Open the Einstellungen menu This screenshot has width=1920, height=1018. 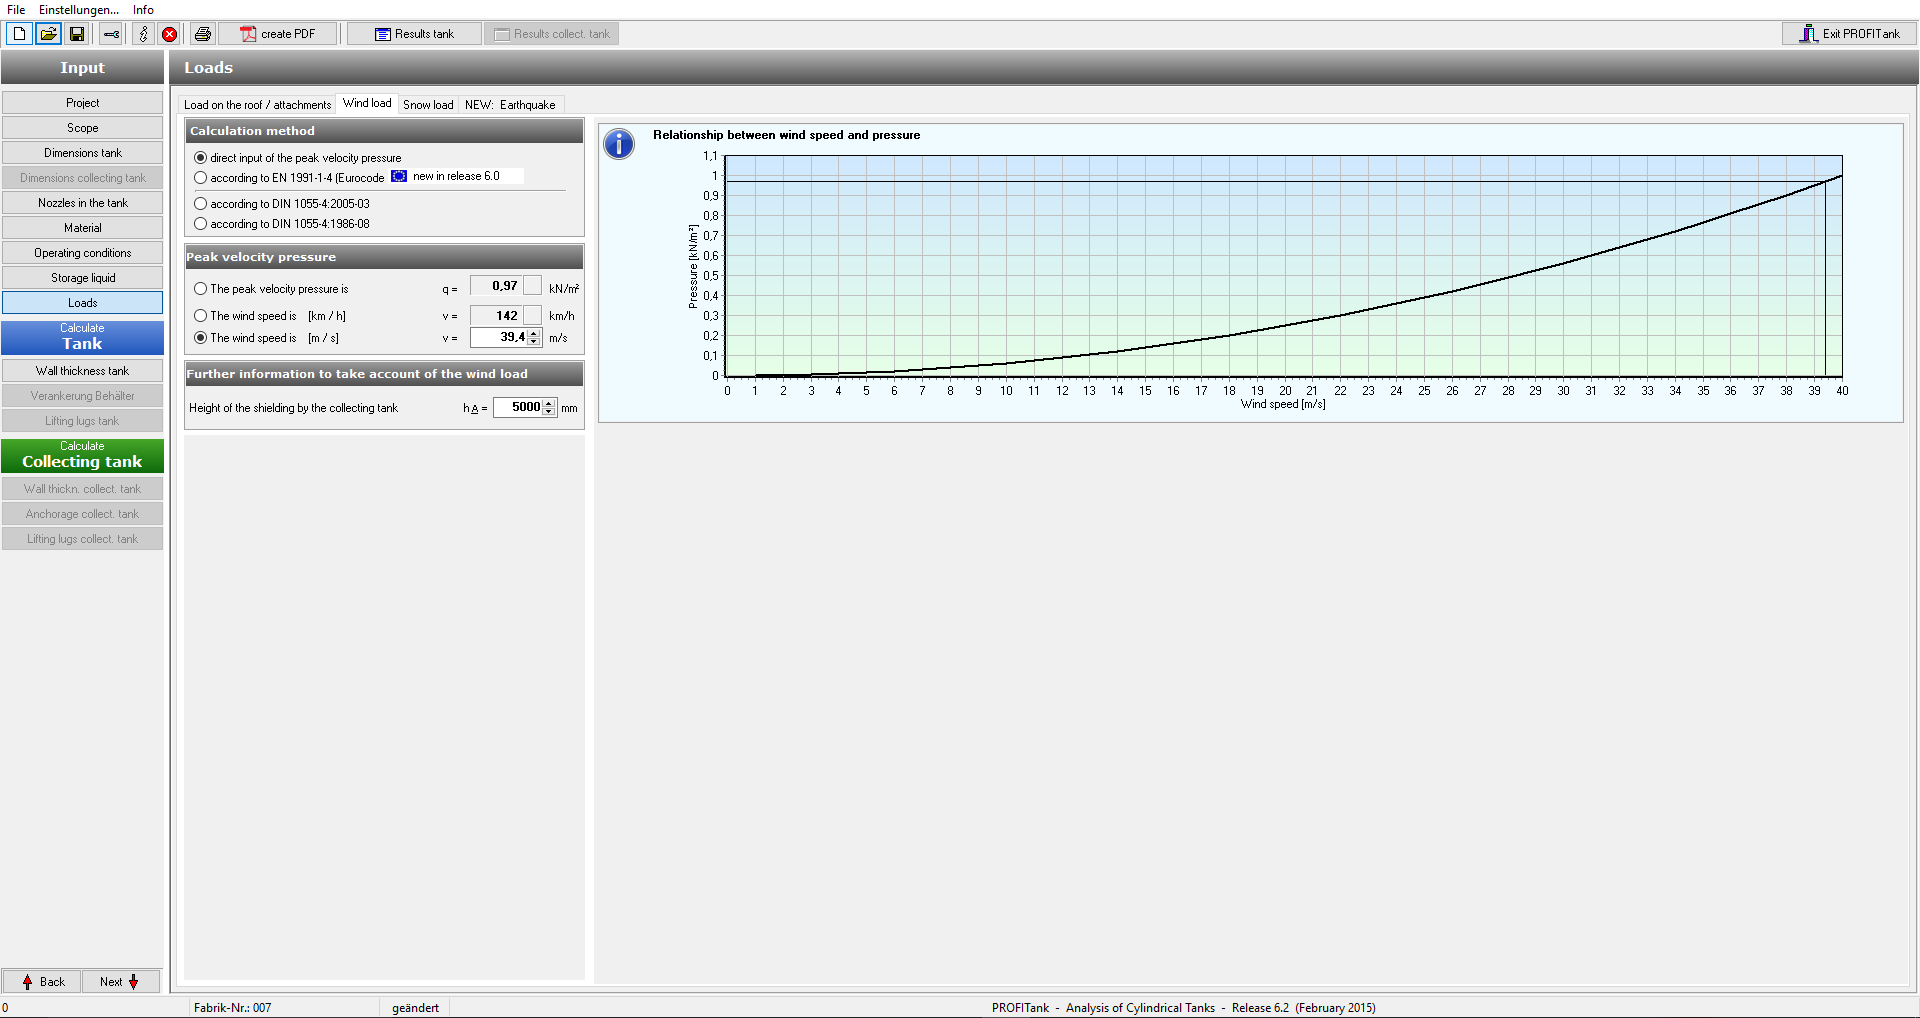click(78, 10)
